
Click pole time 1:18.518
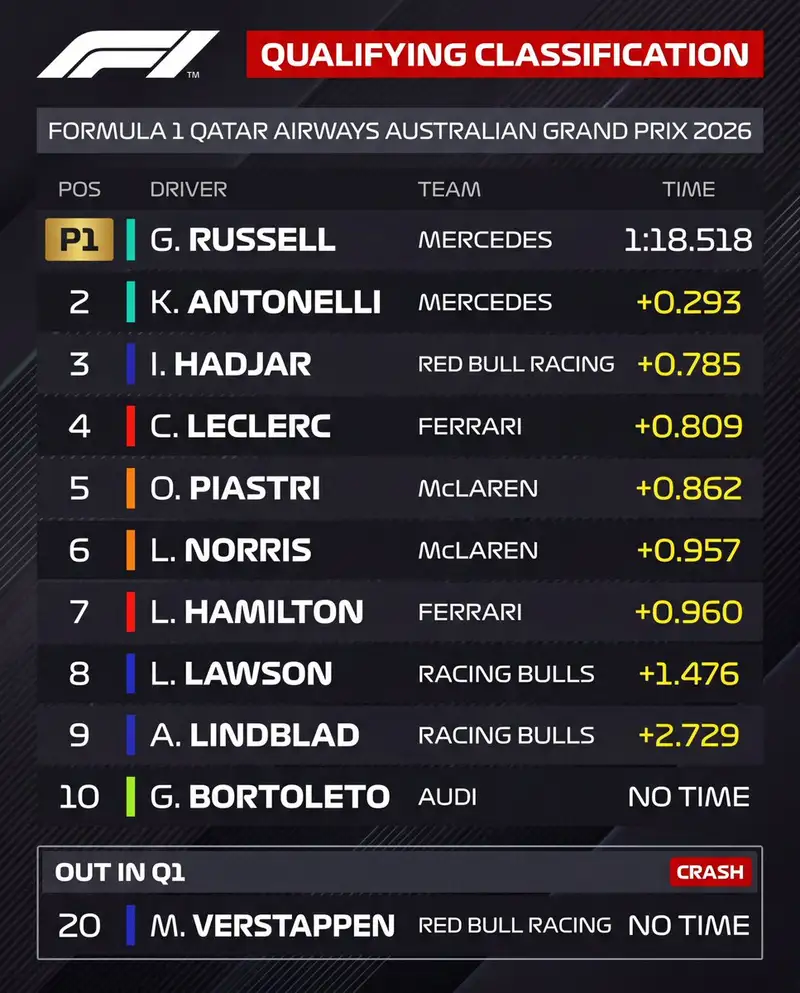click(x=688, y=240)
